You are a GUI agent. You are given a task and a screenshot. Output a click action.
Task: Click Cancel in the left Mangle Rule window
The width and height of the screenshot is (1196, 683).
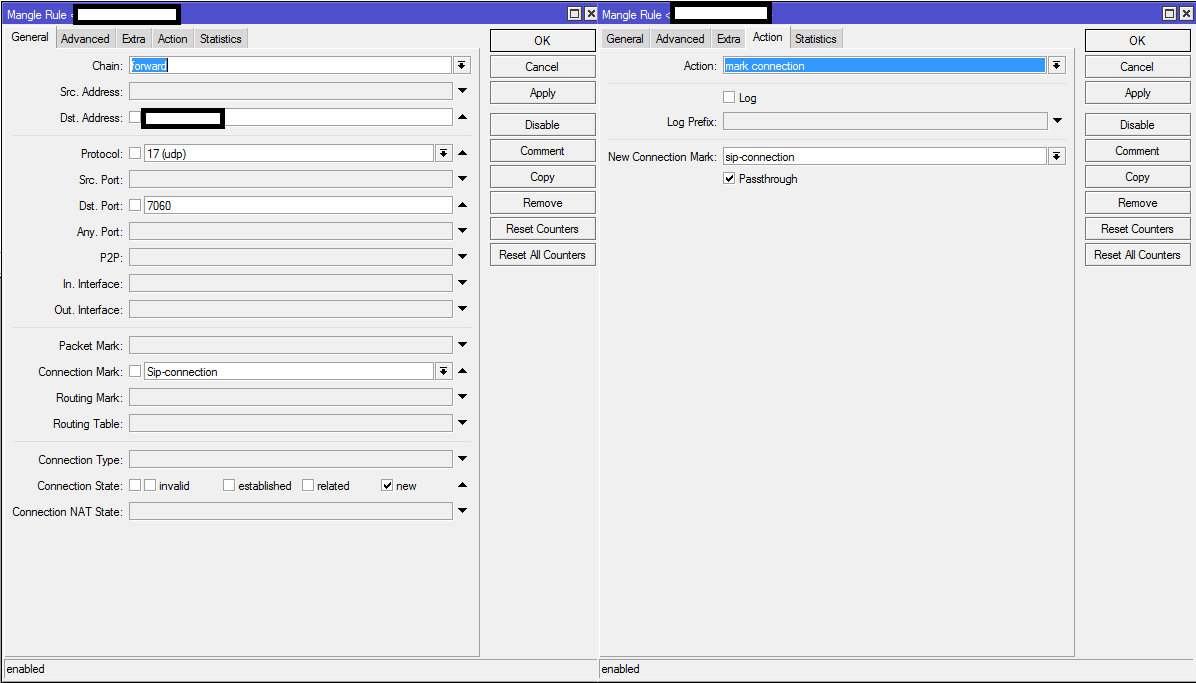(x=542, y=66)
